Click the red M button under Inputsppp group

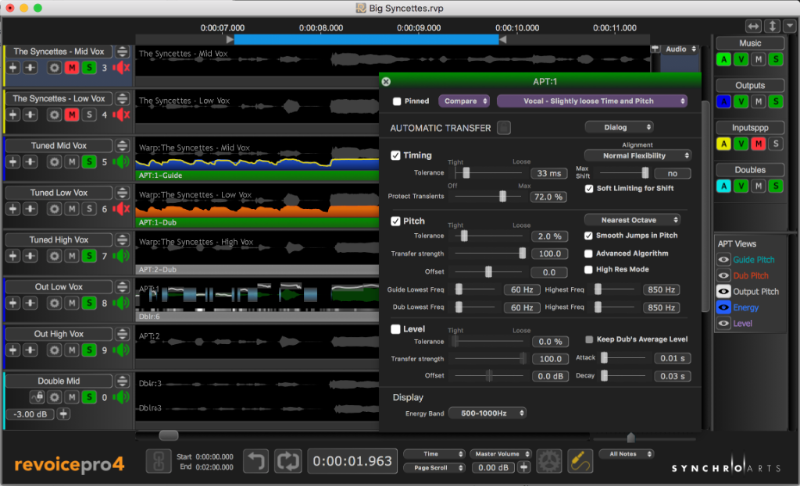(759, 144)
